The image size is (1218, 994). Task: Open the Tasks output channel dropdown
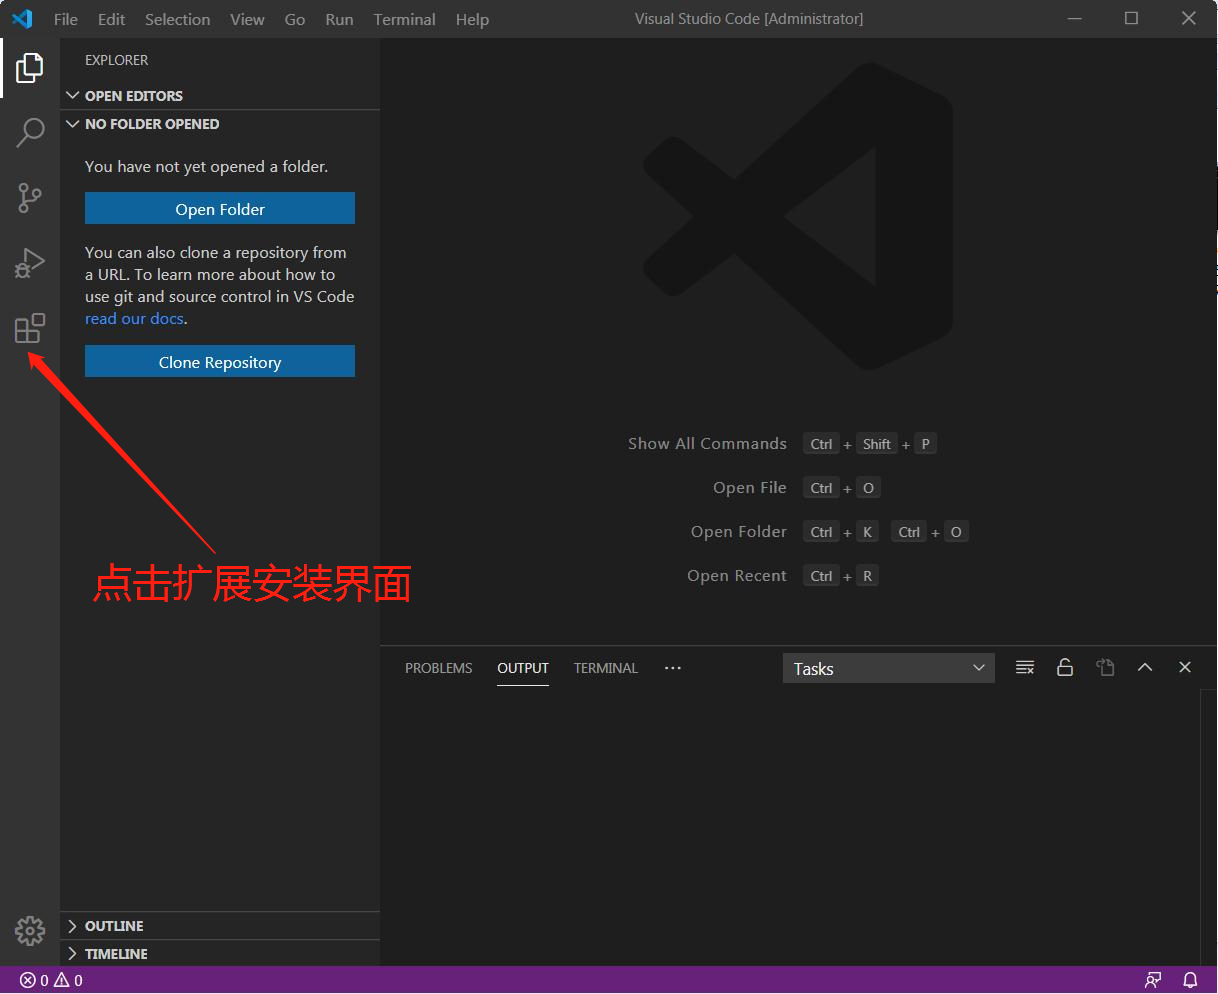tap(888, 668)
